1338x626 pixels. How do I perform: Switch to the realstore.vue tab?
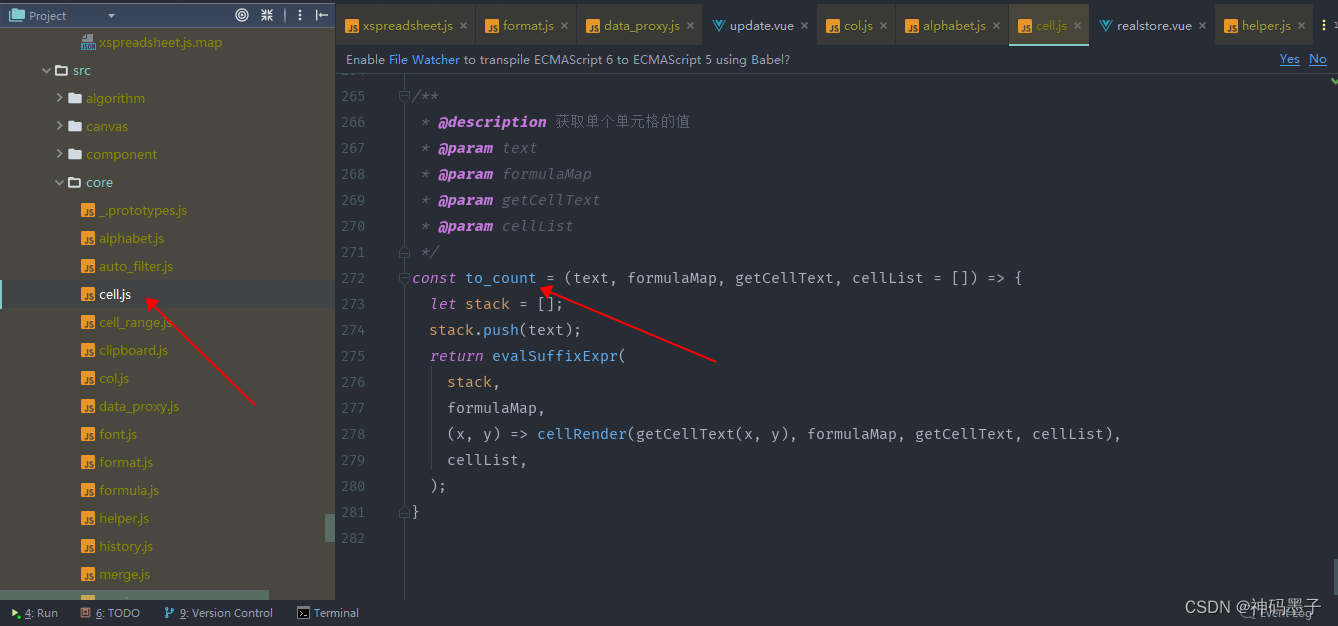coord(1154,26)
